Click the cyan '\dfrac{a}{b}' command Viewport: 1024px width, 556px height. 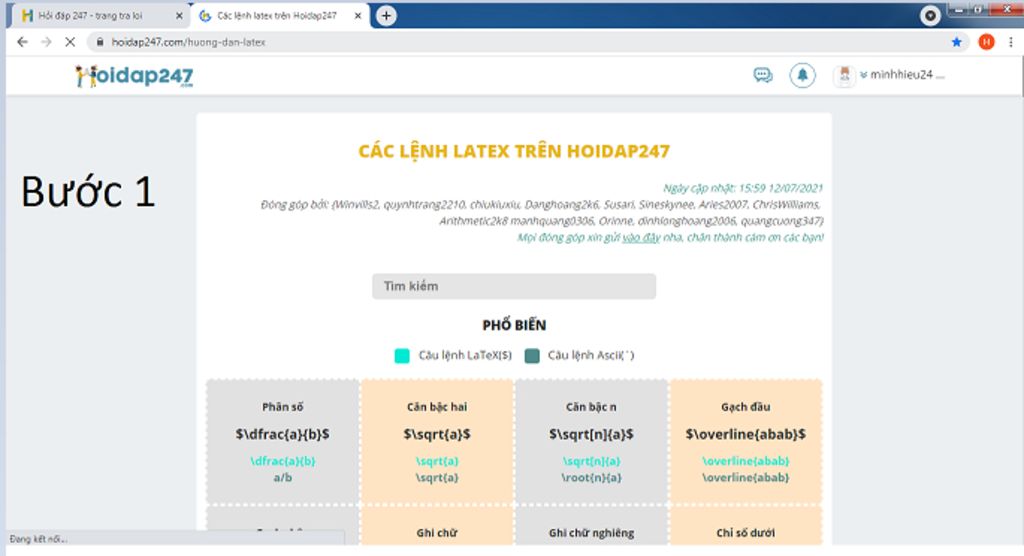283,461
